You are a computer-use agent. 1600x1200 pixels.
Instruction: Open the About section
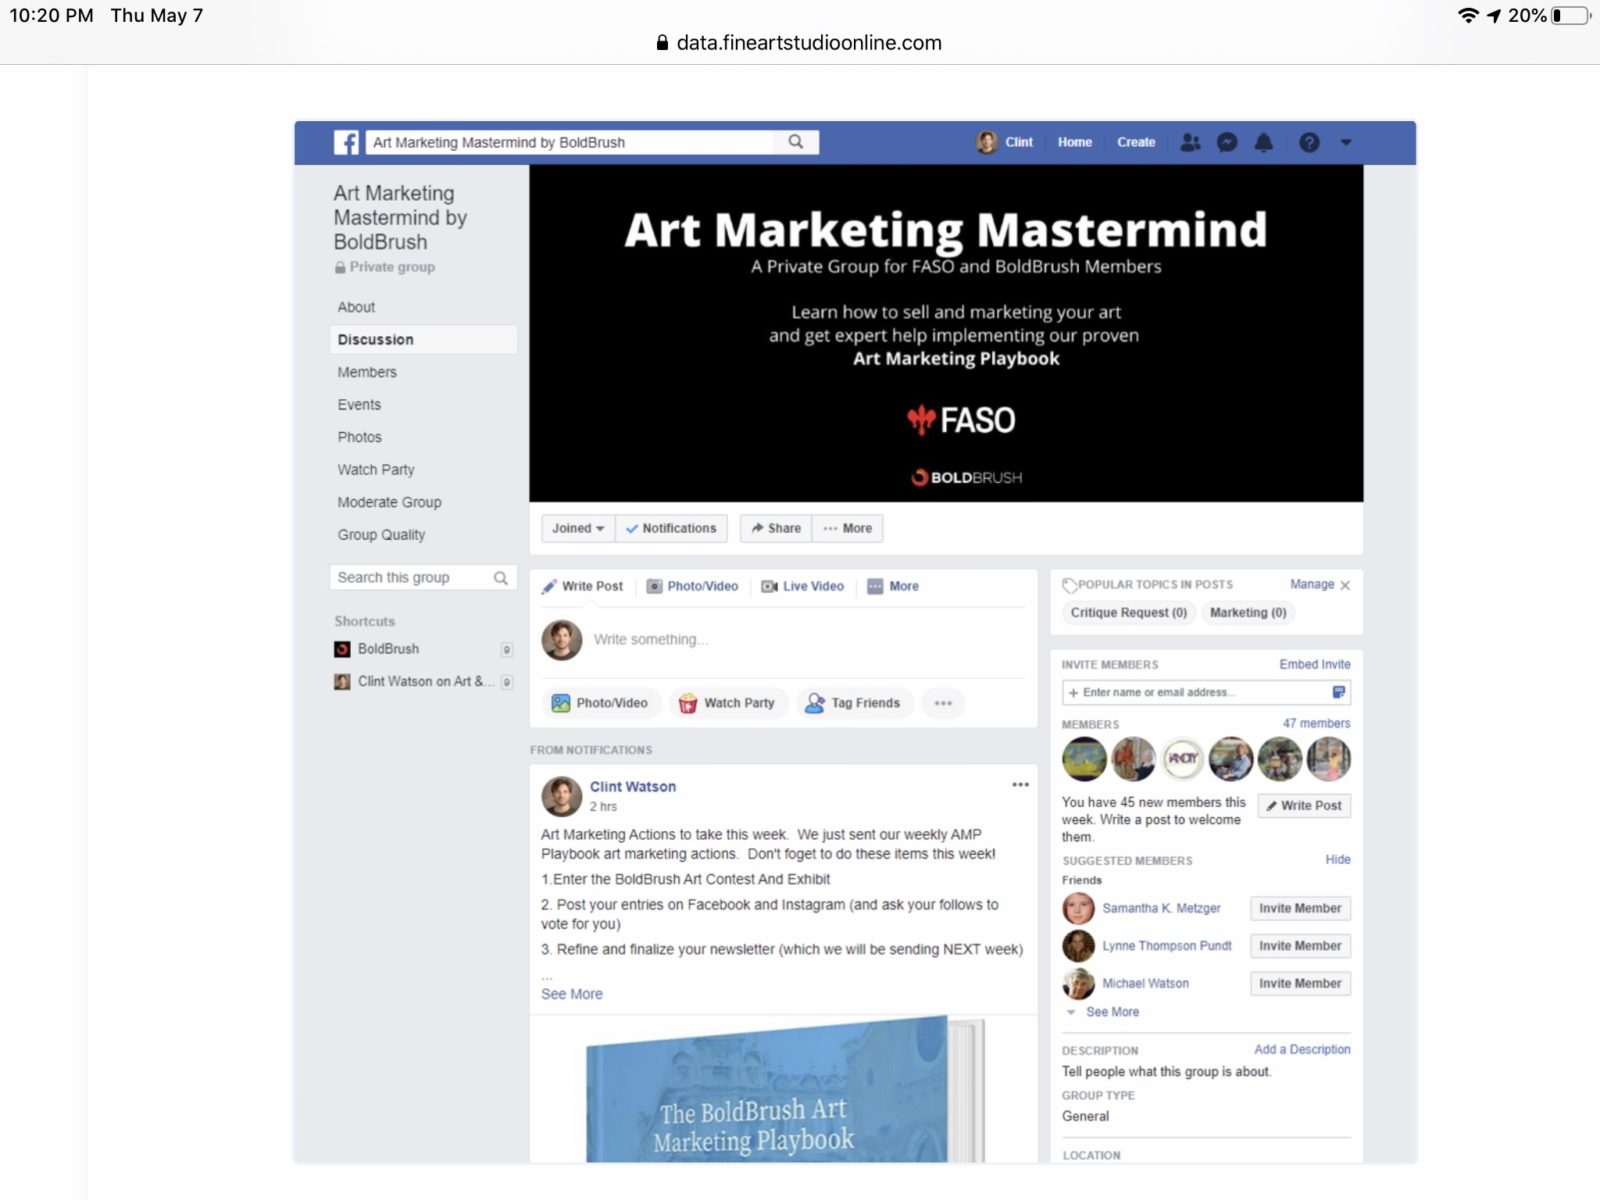[356, 307]
